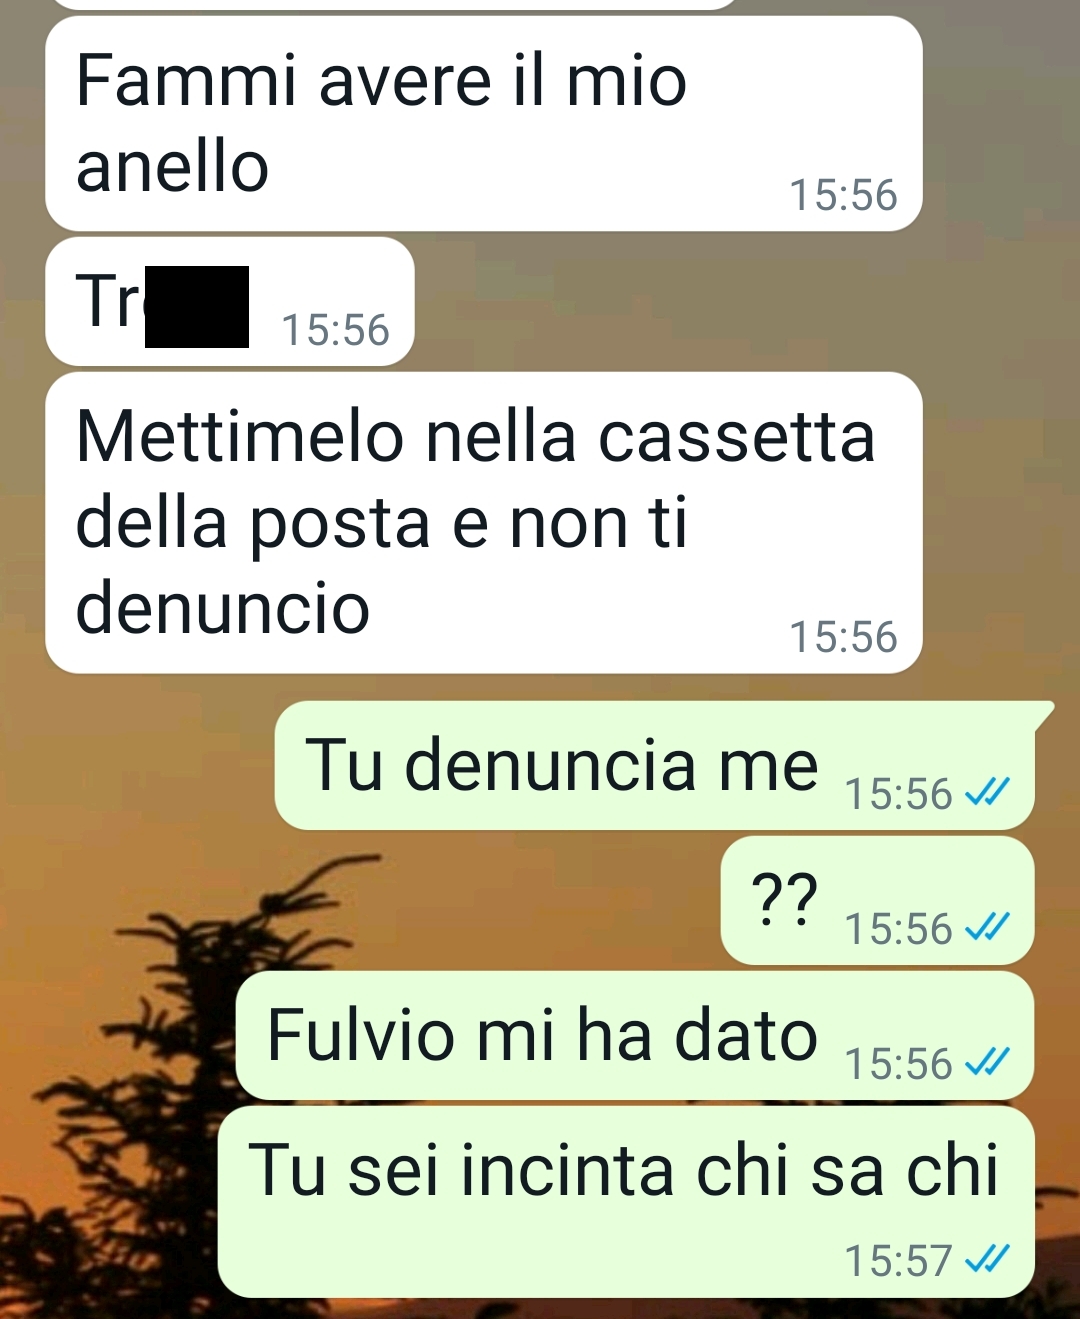The image size is (1080, 1319).
Task: Tap timestamp on the 'denuncio' message
Action: tap(844, 638)
